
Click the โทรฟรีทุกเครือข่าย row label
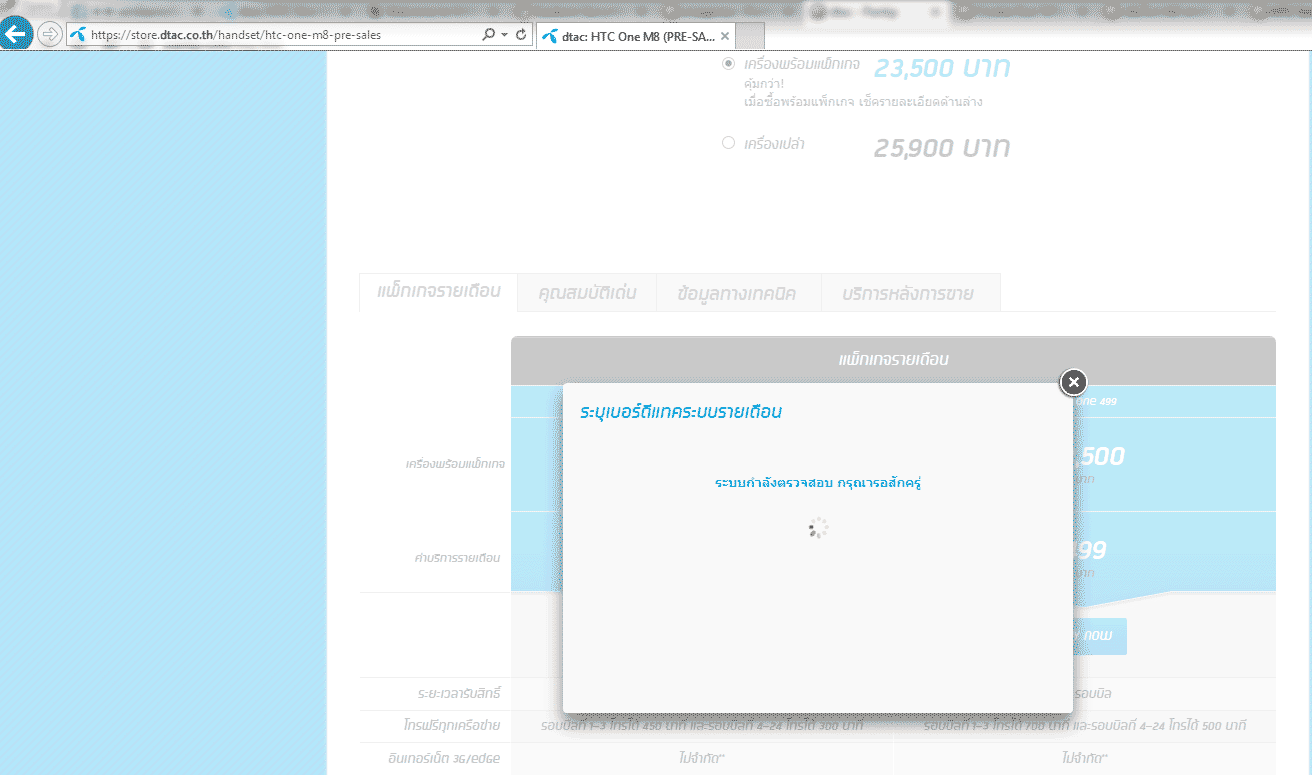pos(452,725)
